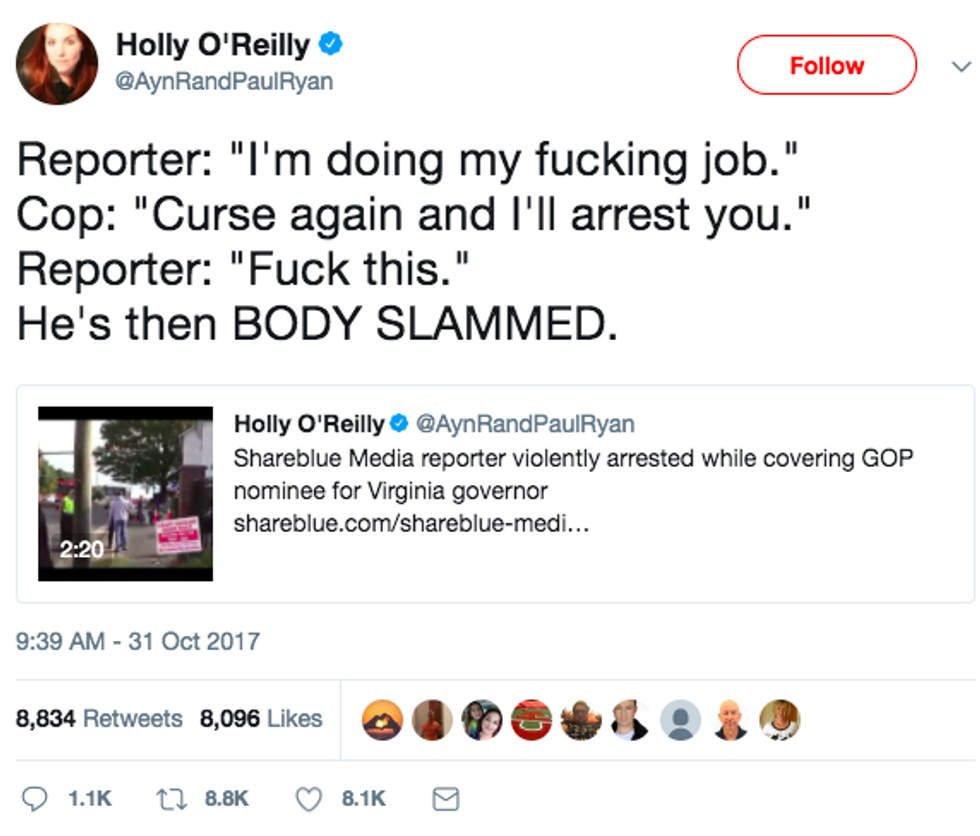Click the 9:39 AM - 31 Oct 2017 timestamp
The width and height of the screenshot is (980, 836).
coord(138,642)
